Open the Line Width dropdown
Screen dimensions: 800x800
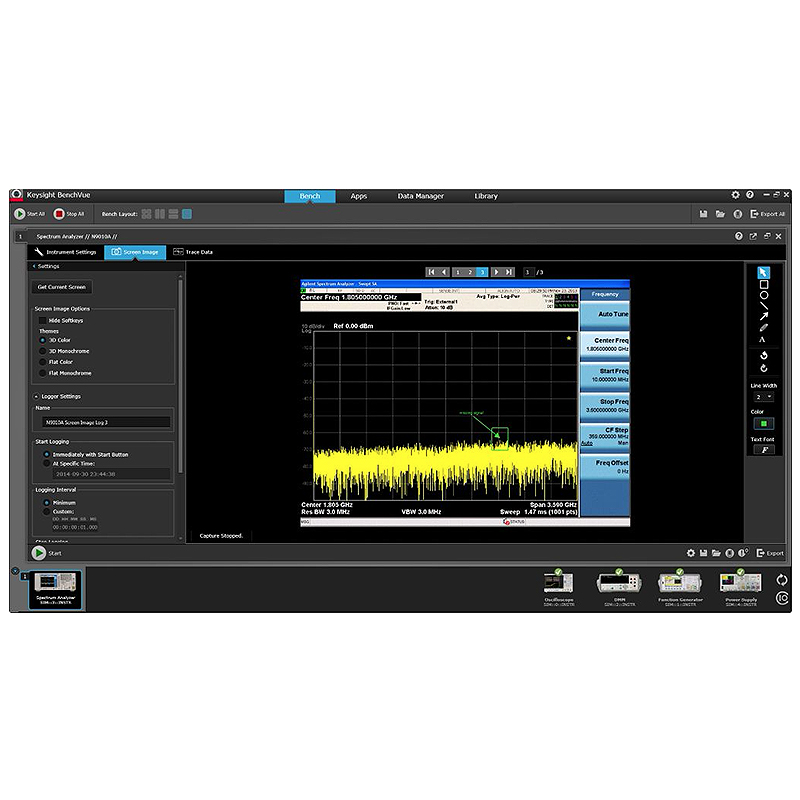[x=763, y=397]
